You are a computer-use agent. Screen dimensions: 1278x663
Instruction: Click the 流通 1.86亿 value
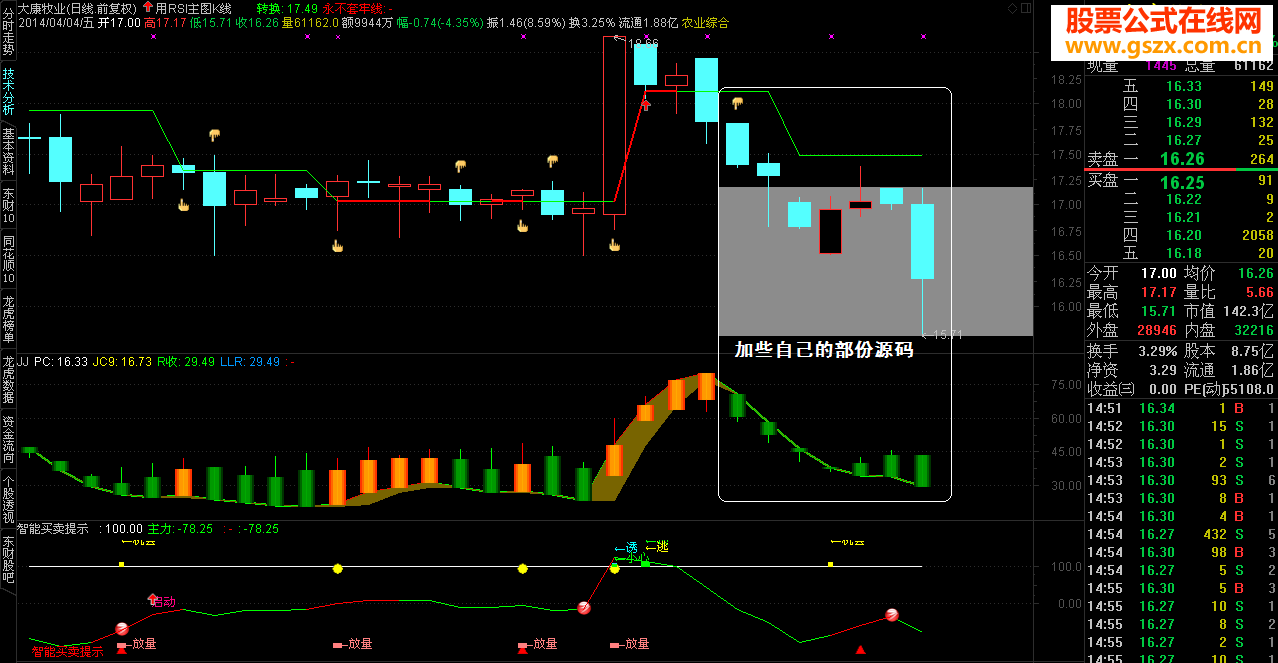pyautogui.click(x=1253, y=370)
